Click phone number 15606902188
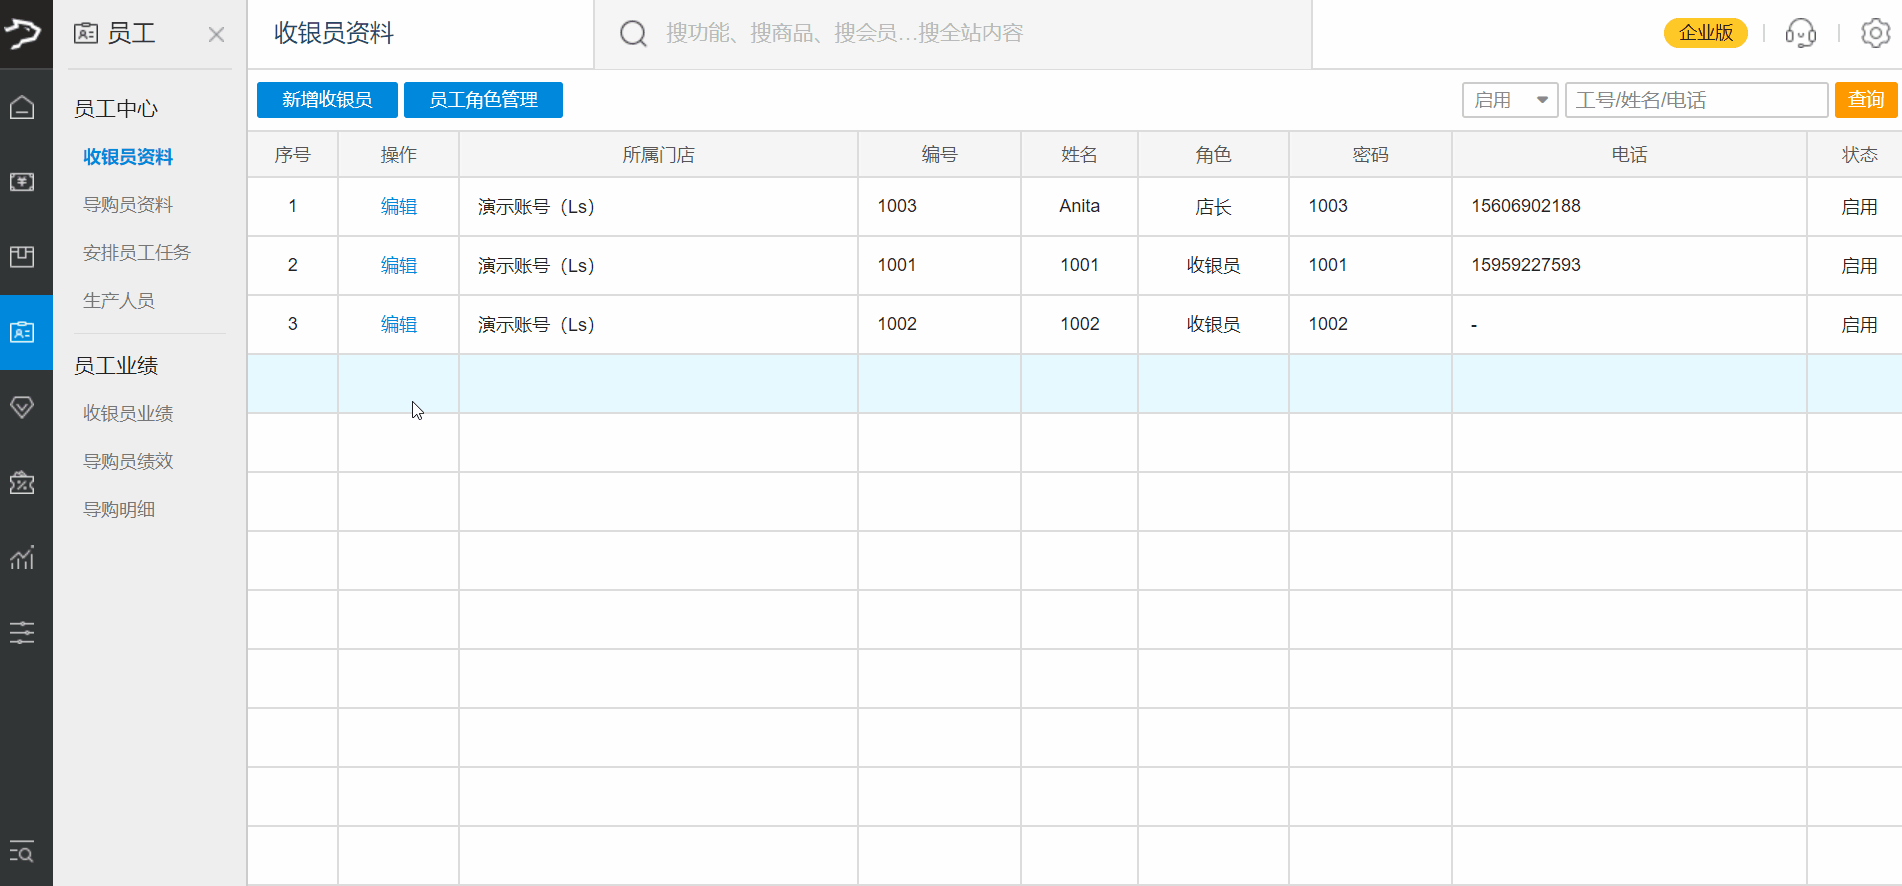This screenshot has height=886, width=1902. [x=1526, y=206]
